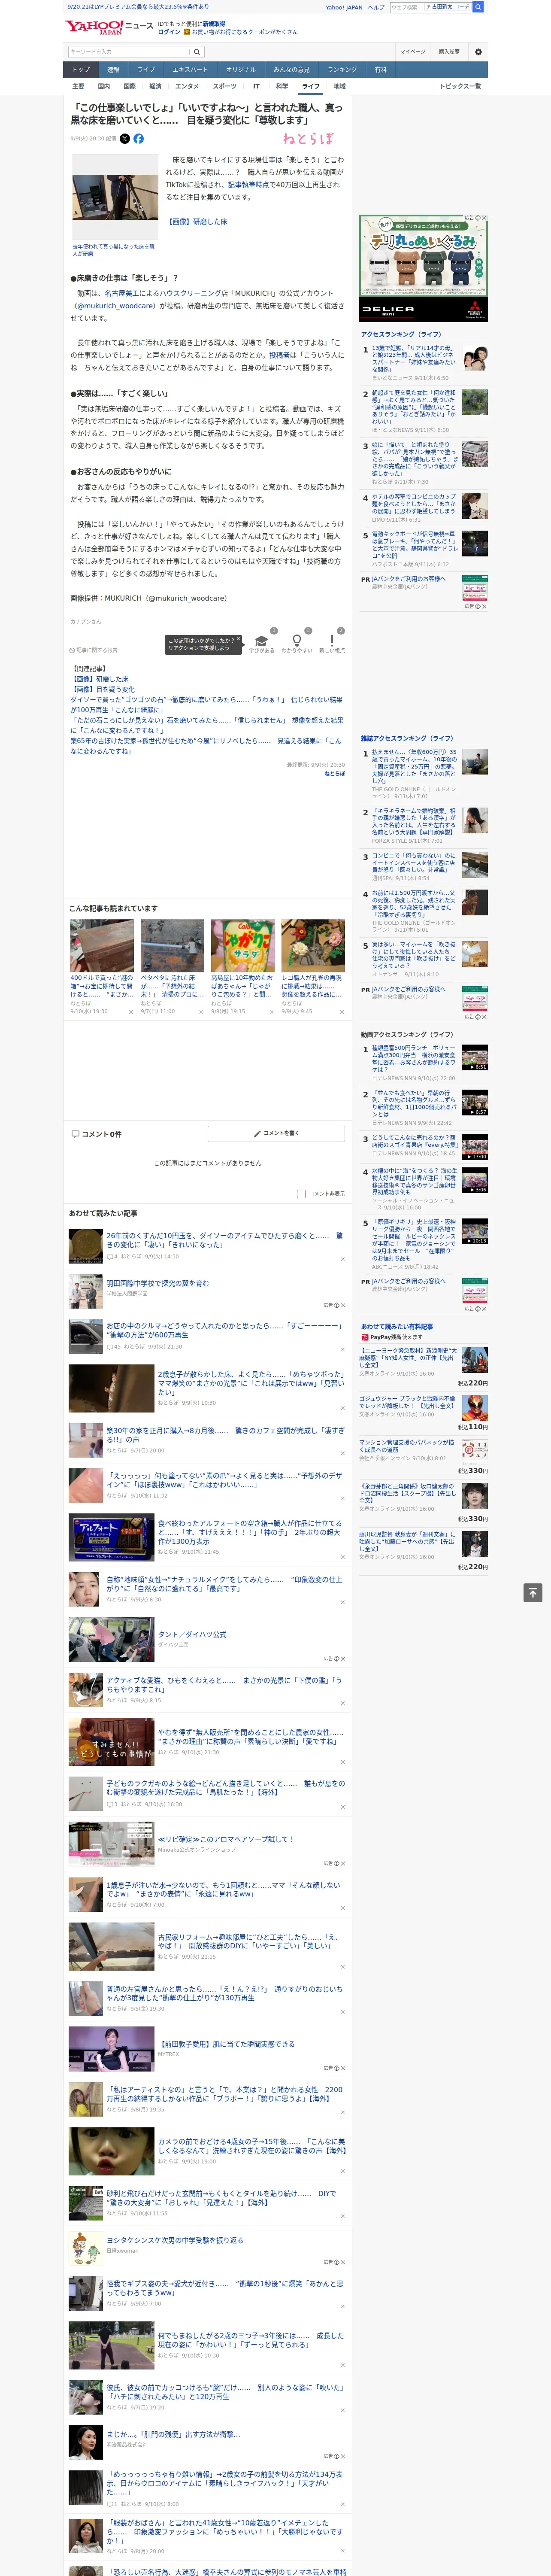Click the scroll-to-top arrow button

coord(533,1592)
